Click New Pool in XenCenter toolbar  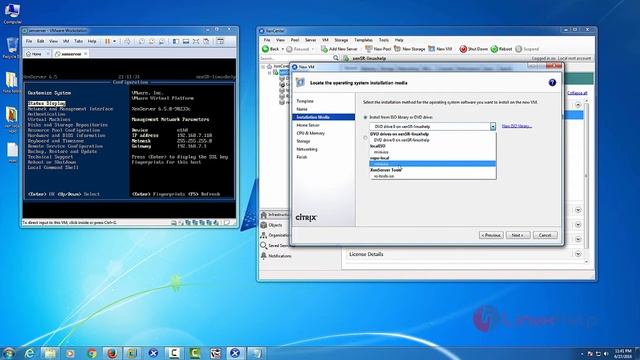click(x=378, y=49)
